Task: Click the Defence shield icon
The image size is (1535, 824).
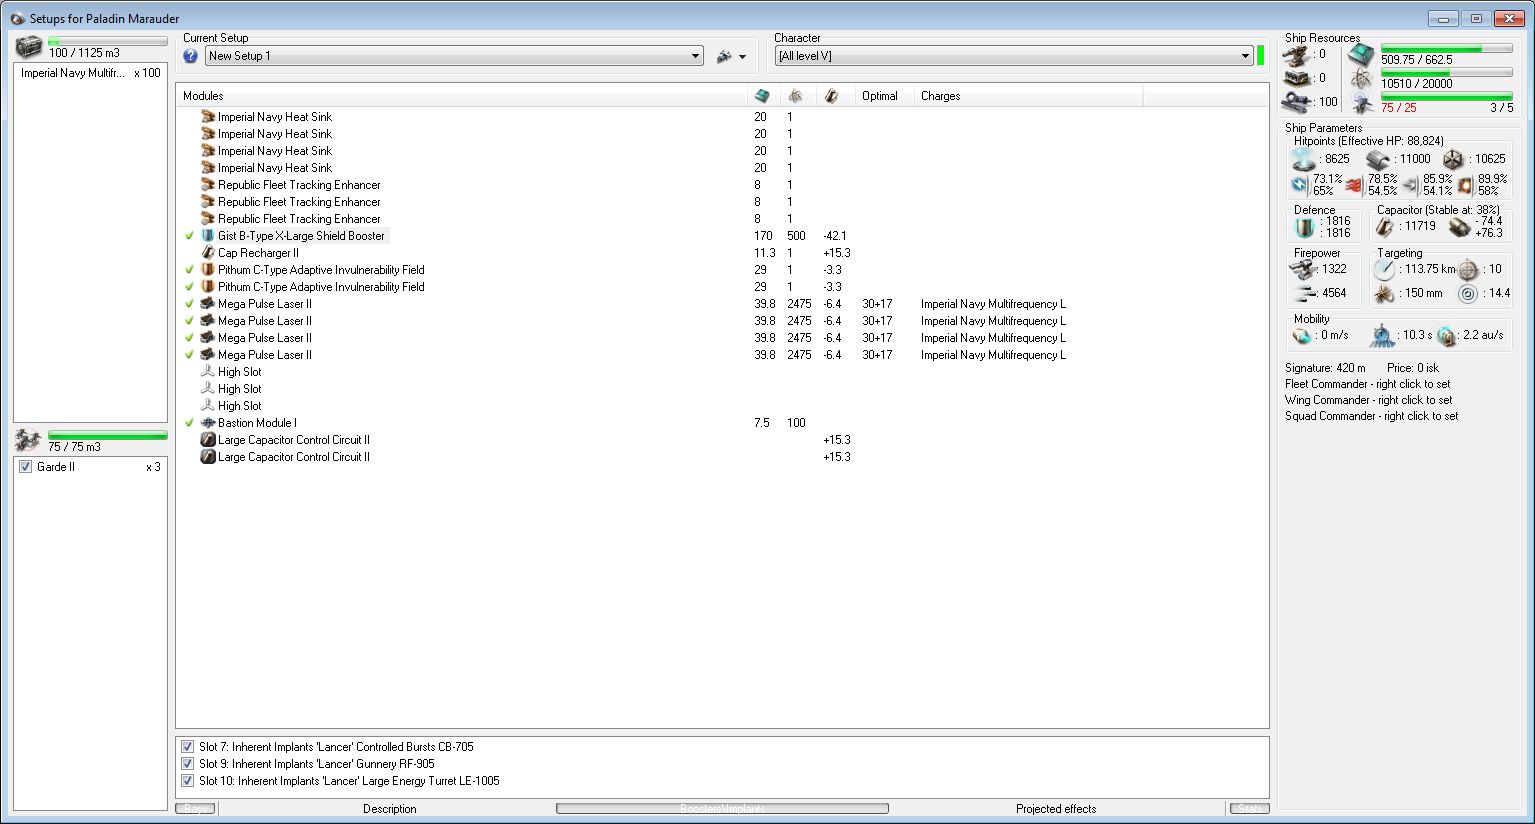Action: click(x=1303, y=227)
